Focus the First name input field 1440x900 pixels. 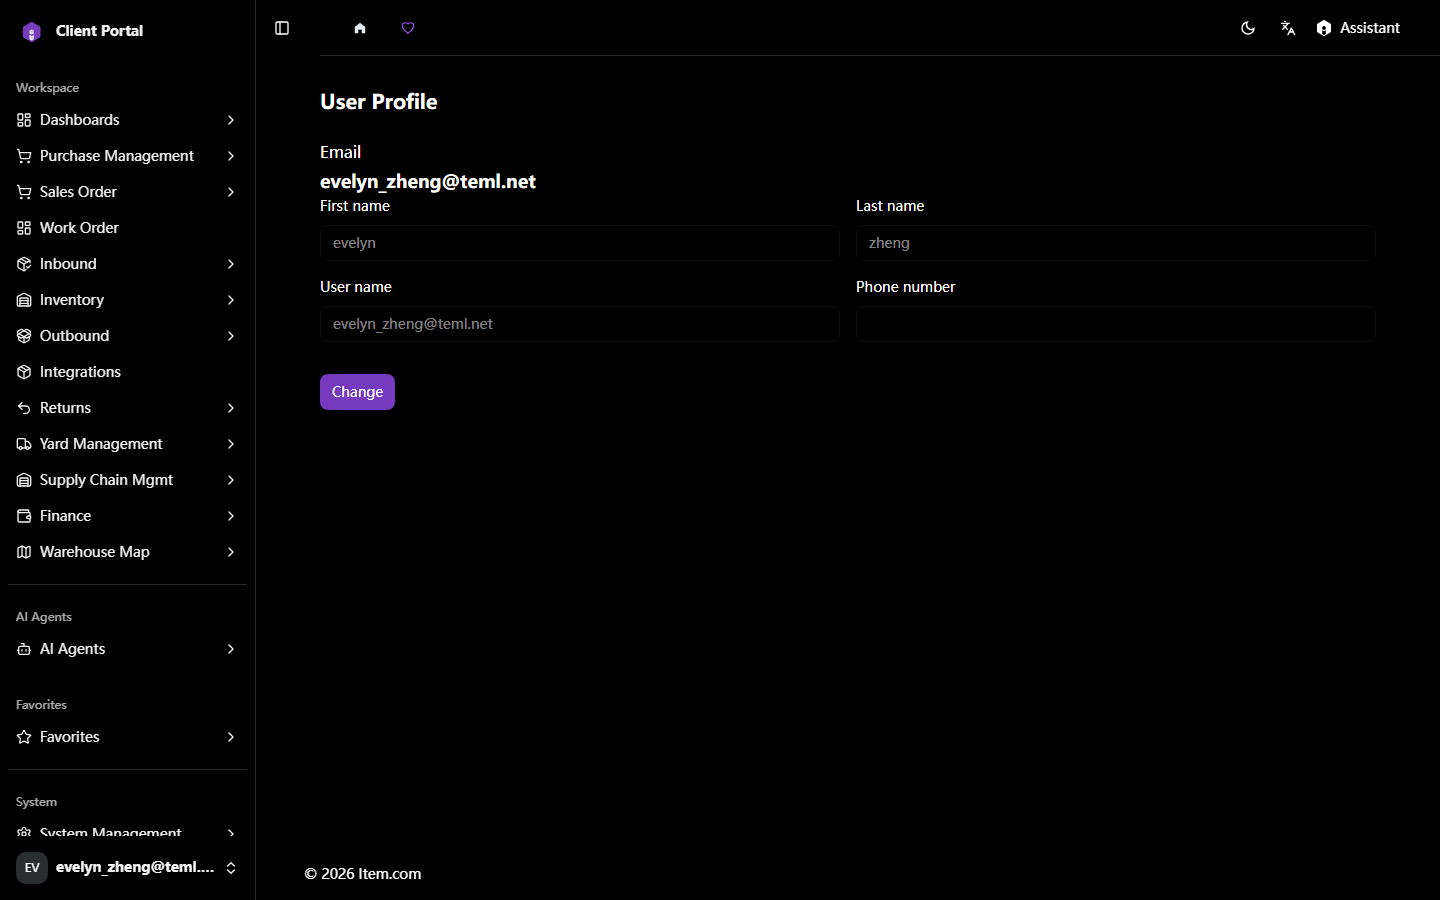pos(580,243)
